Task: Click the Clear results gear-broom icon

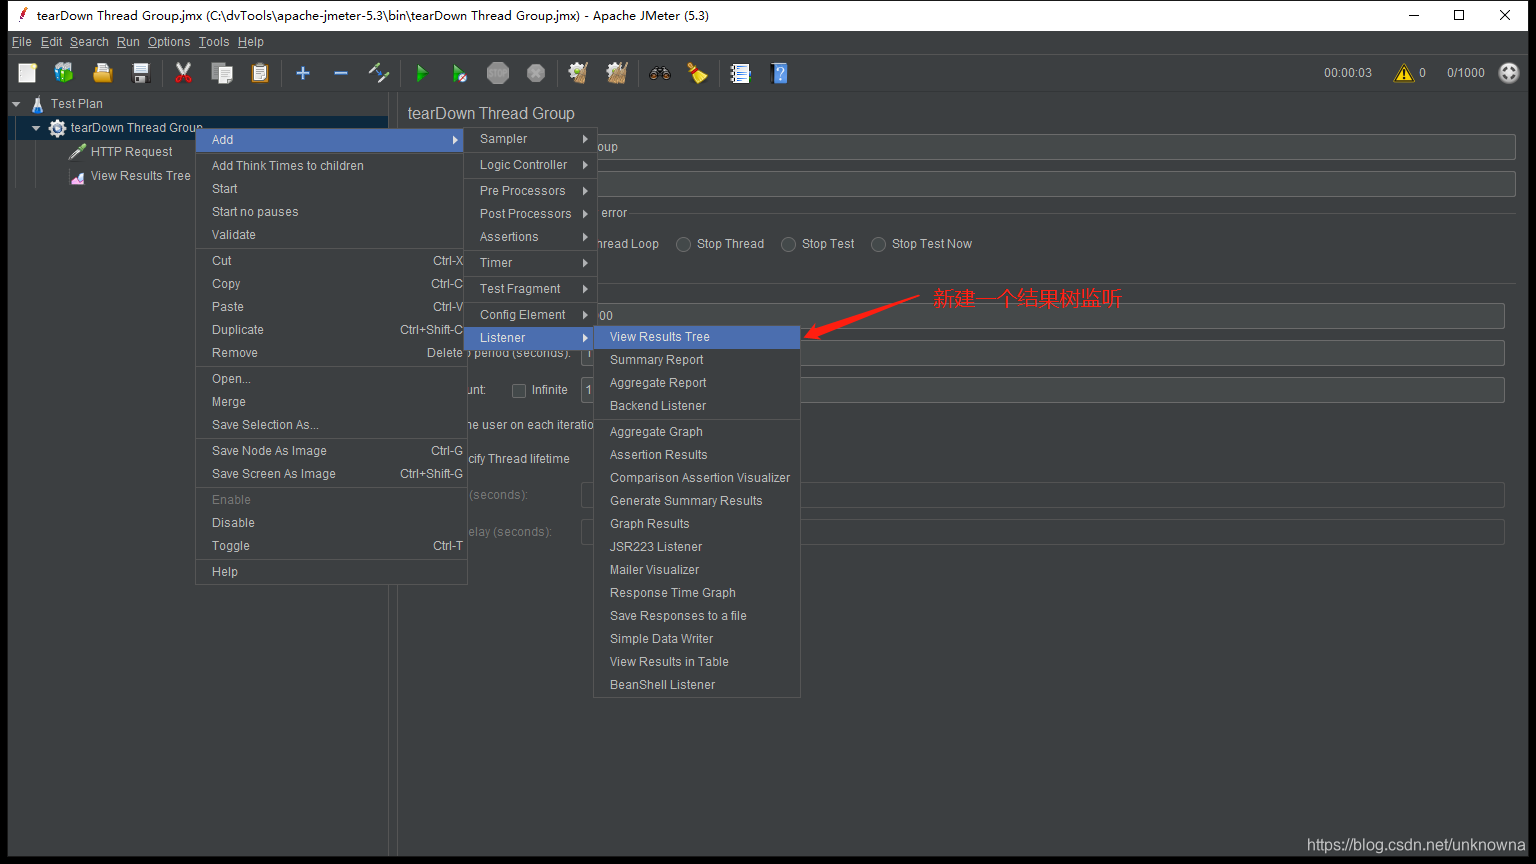Action: [x=578, y=73]
